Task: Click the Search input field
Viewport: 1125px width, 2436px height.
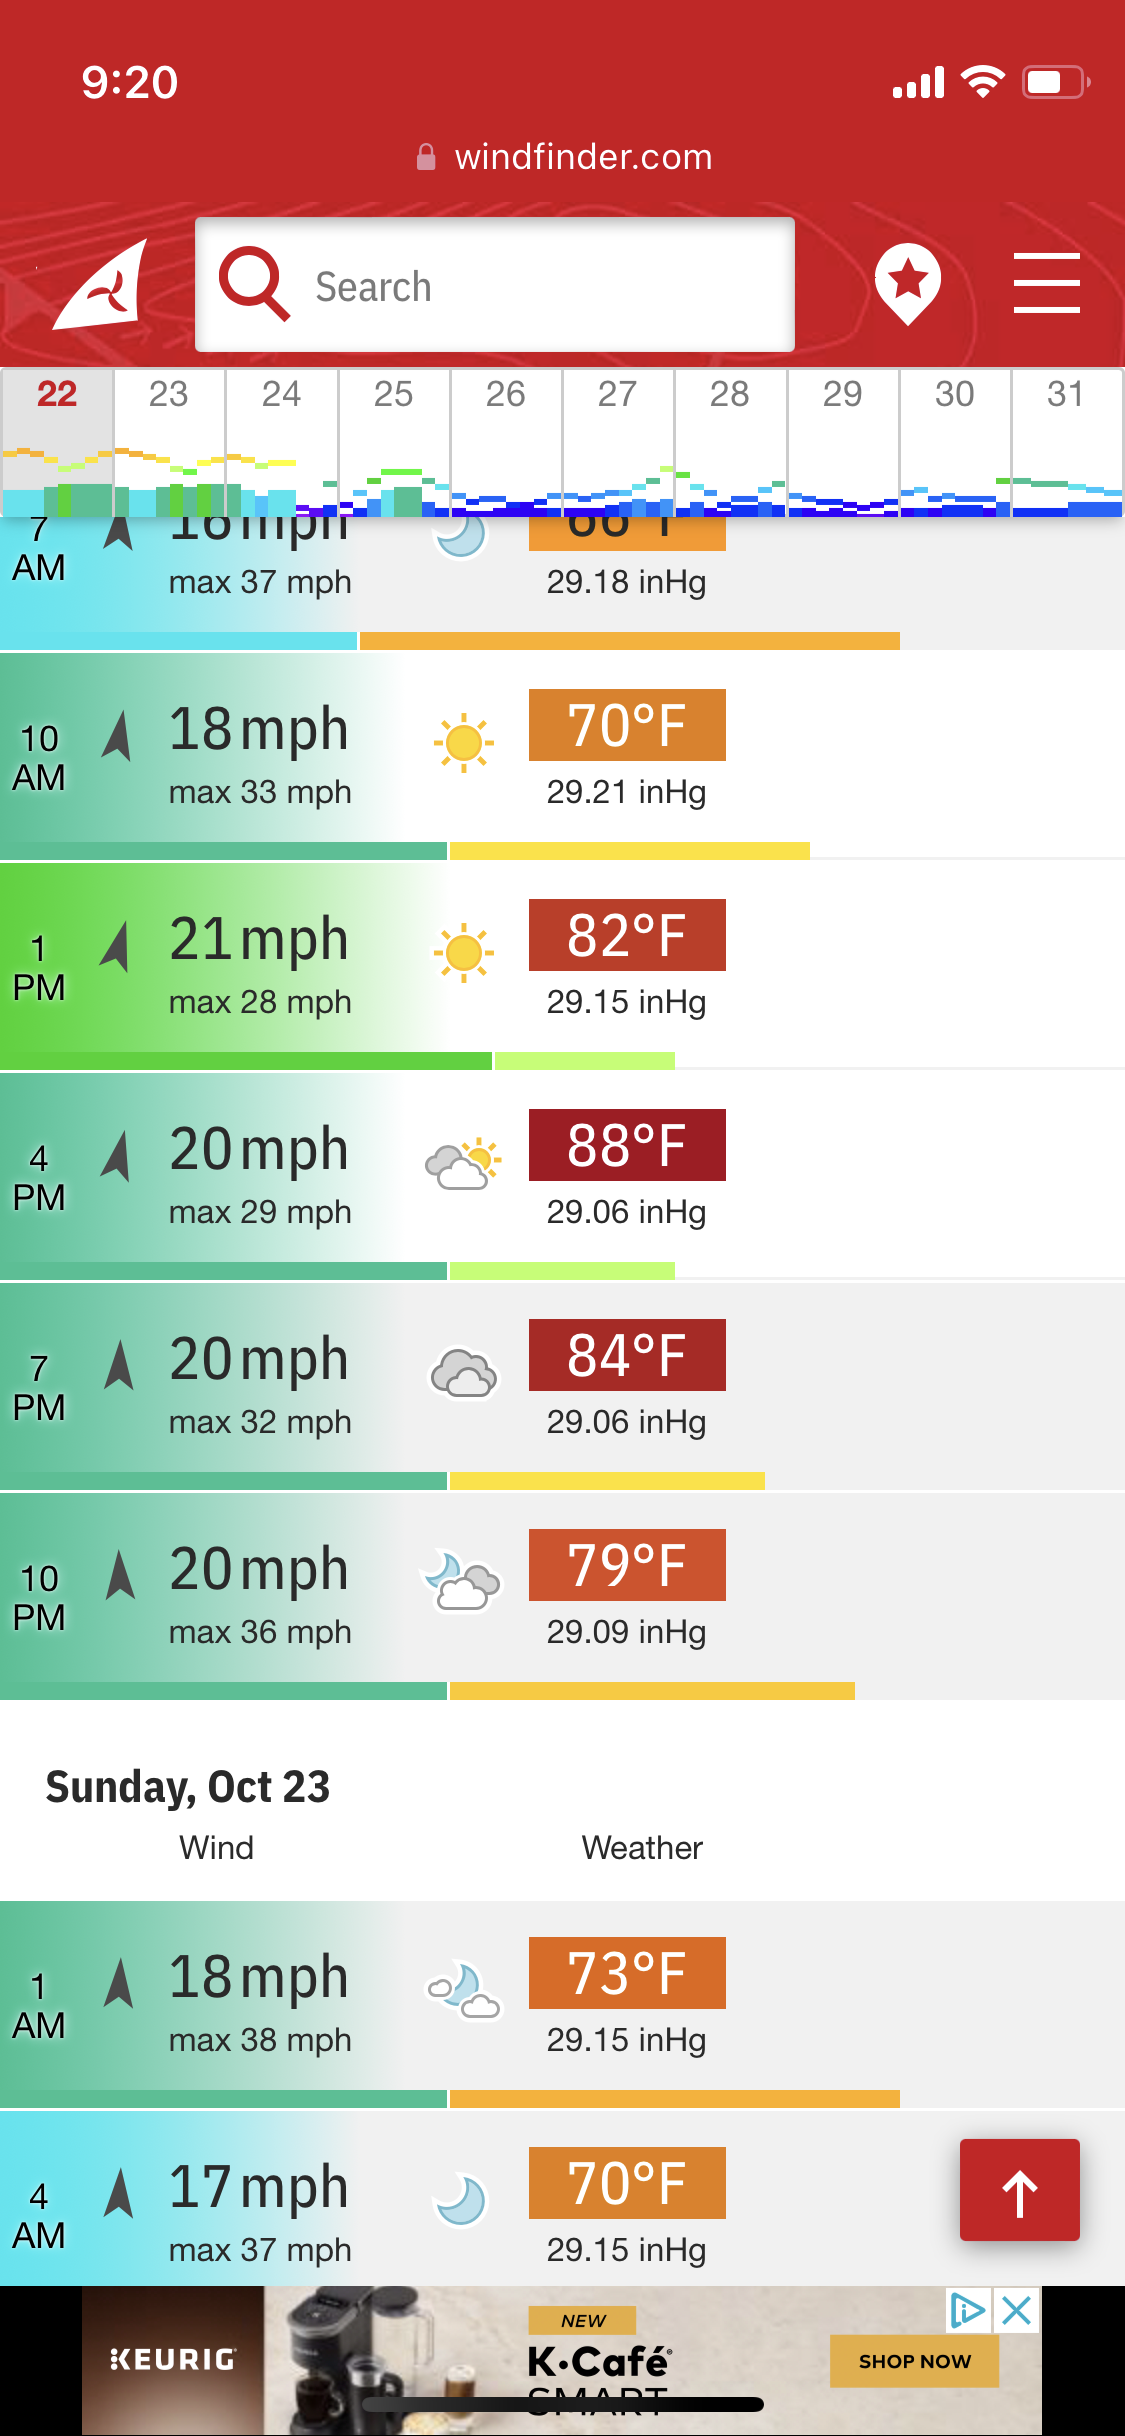Action: pyautogui.click(x=495, y=285)
